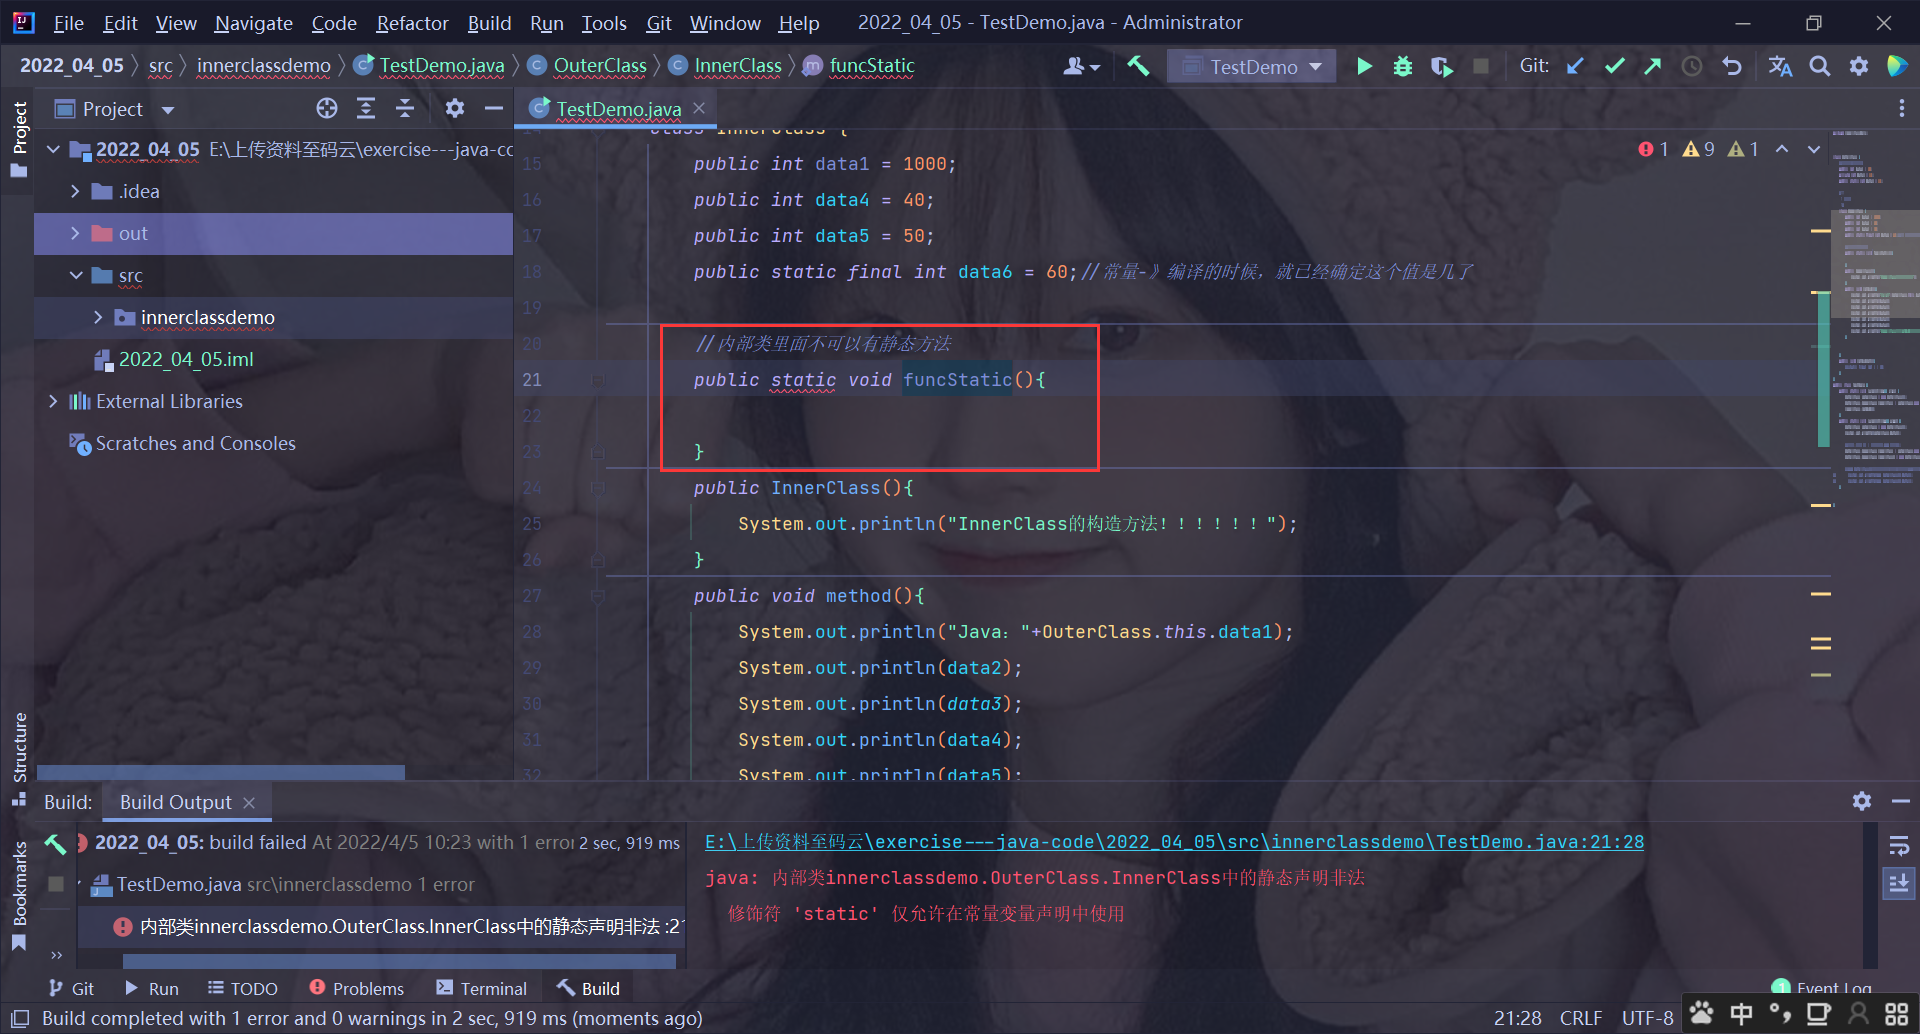Open the Terminal tool window
The width and height of the screenshot is (1920, 1034).
pos(481,988)
